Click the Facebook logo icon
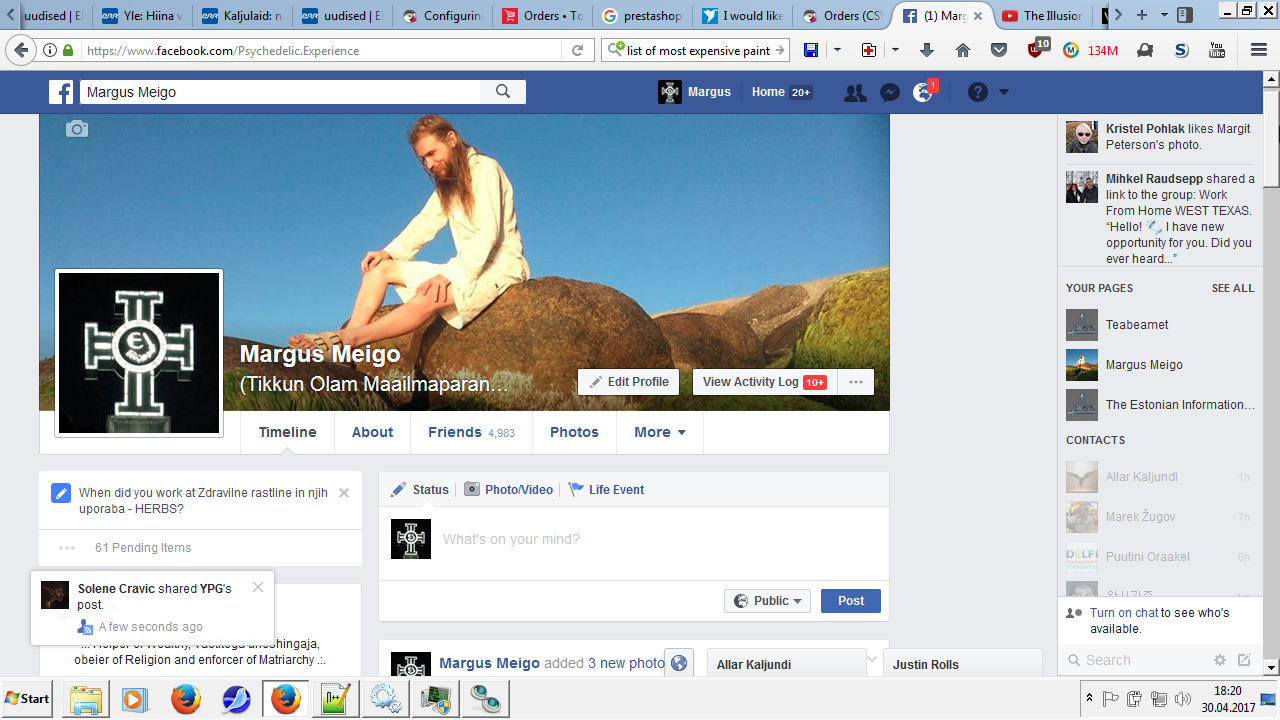 click(x=62, y=92)
